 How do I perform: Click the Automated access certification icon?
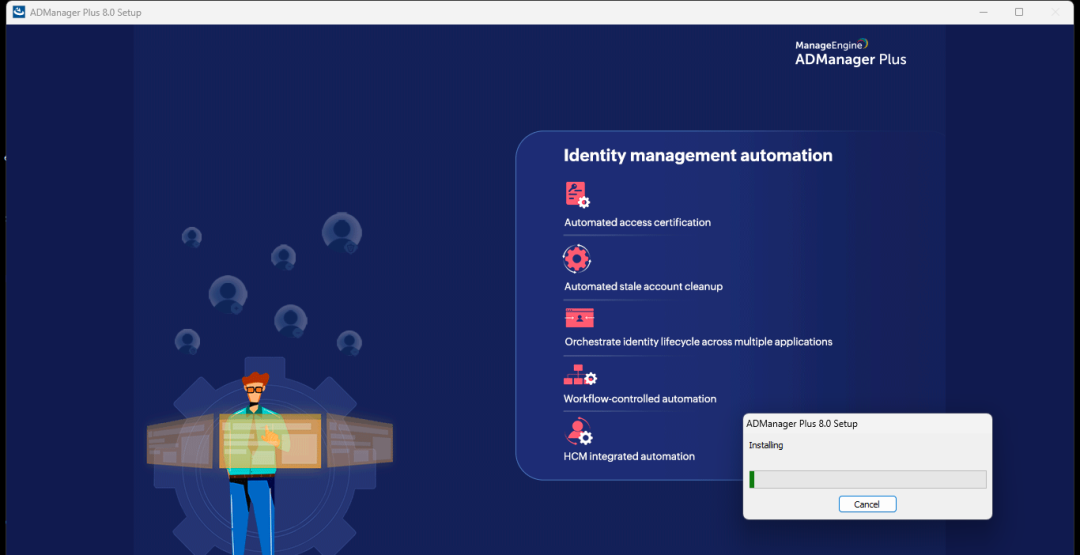577,195
